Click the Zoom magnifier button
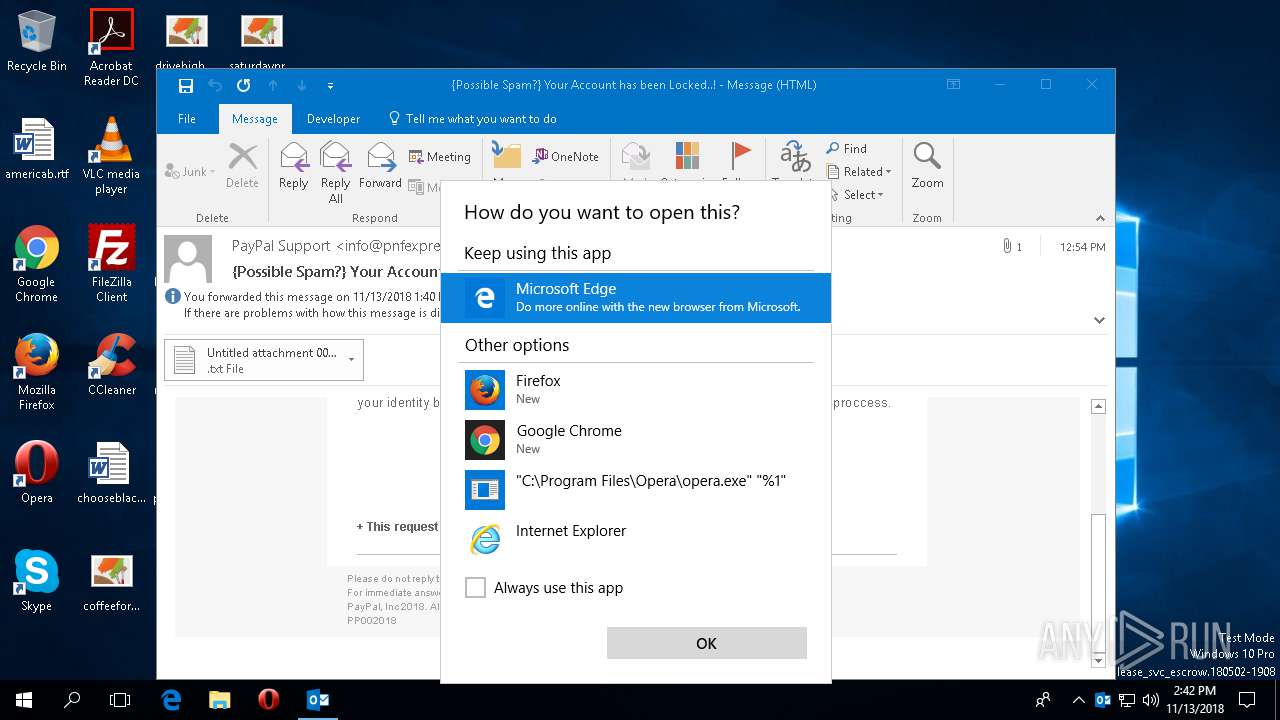The width and height of the screenshot is (1280, 720). (927, 166)
